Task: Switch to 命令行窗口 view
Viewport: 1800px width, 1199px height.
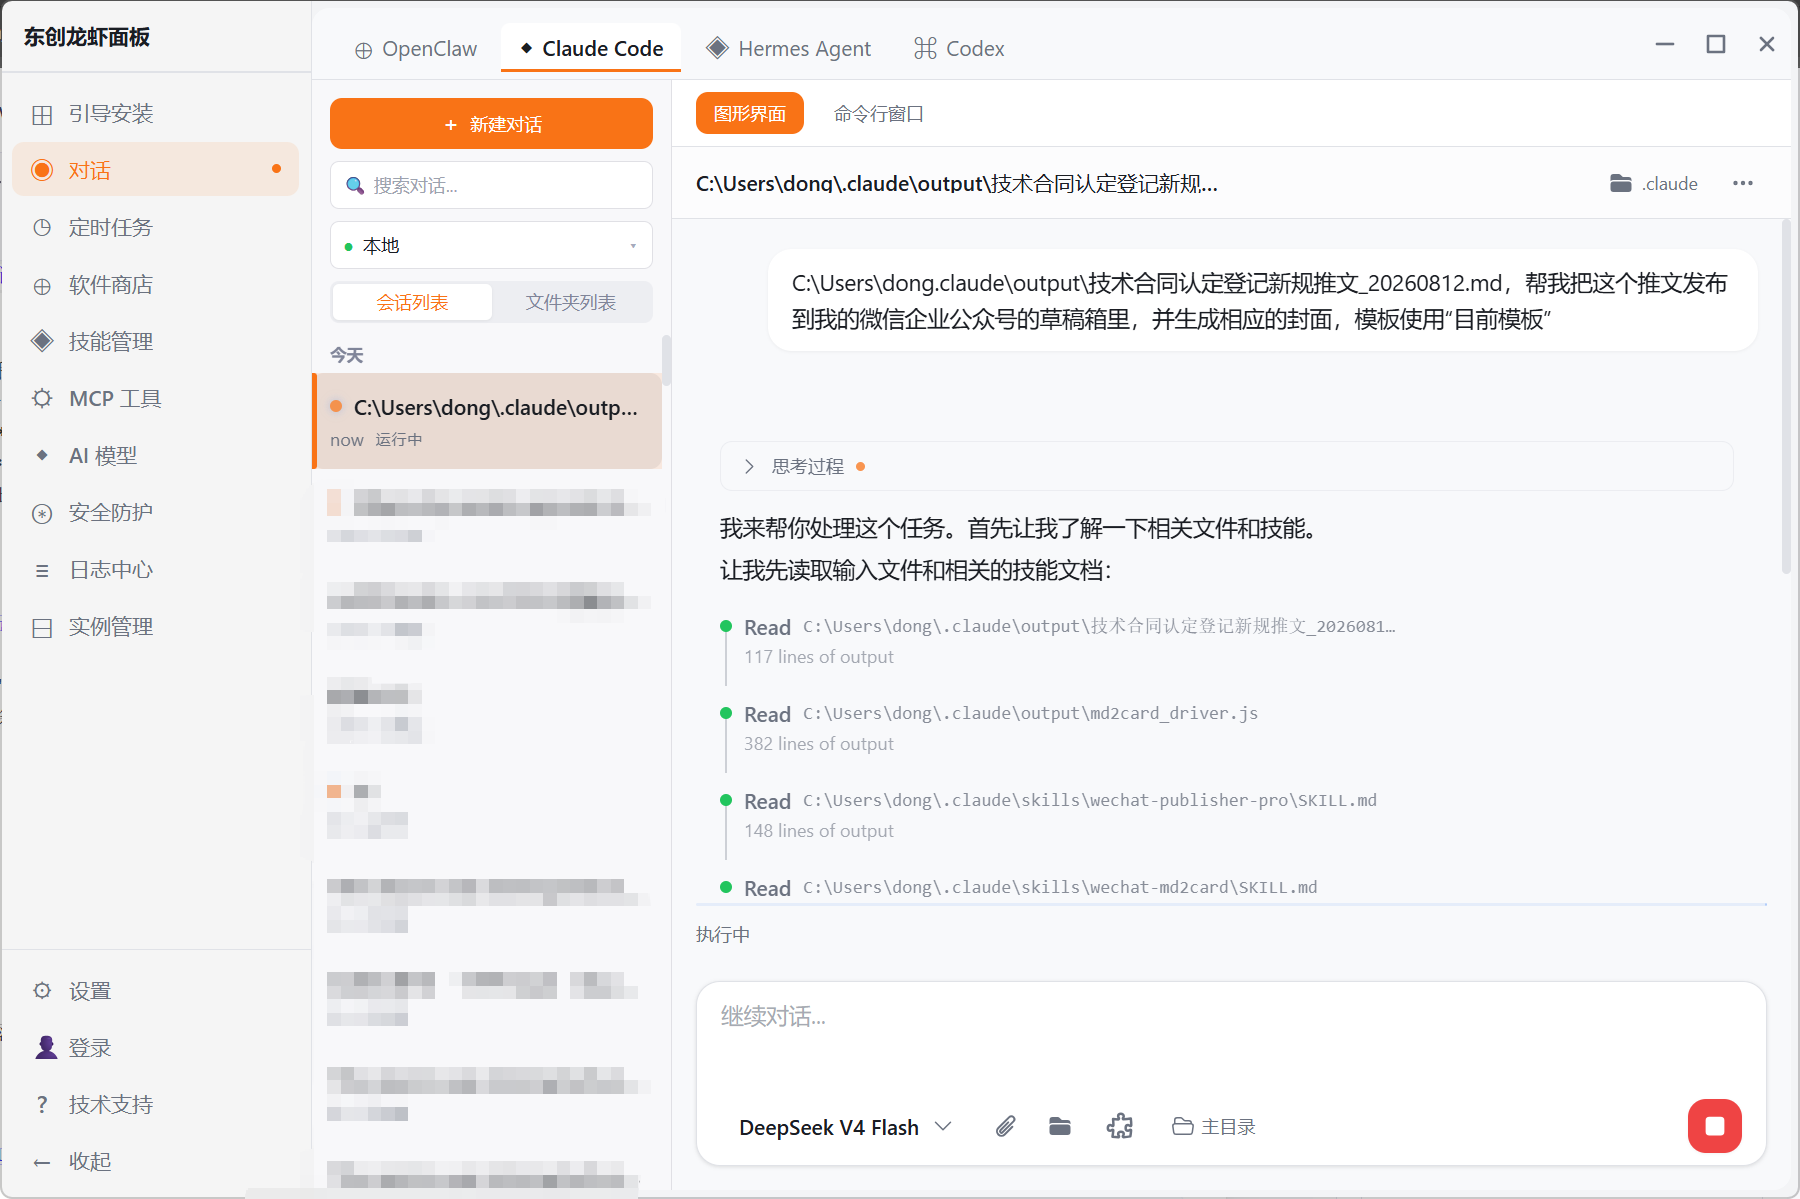Action: pos(879,114)
